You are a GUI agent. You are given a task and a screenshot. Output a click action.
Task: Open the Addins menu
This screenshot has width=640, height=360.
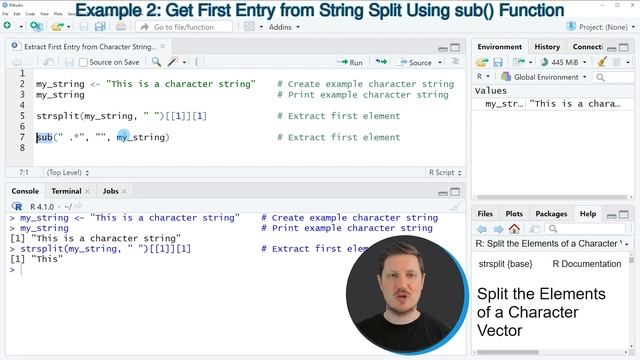coord(284,27)
